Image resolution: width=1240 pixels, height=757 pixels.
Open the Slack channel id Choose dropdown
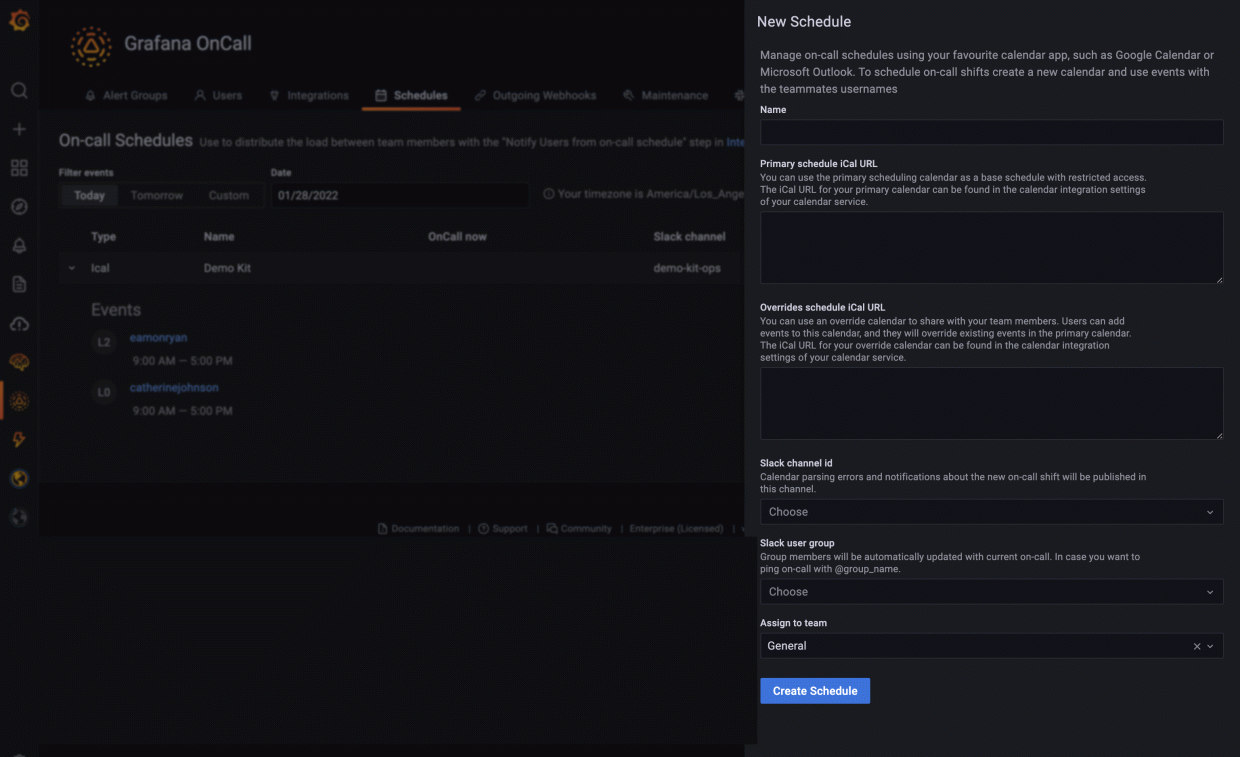[x=991, y=511]
